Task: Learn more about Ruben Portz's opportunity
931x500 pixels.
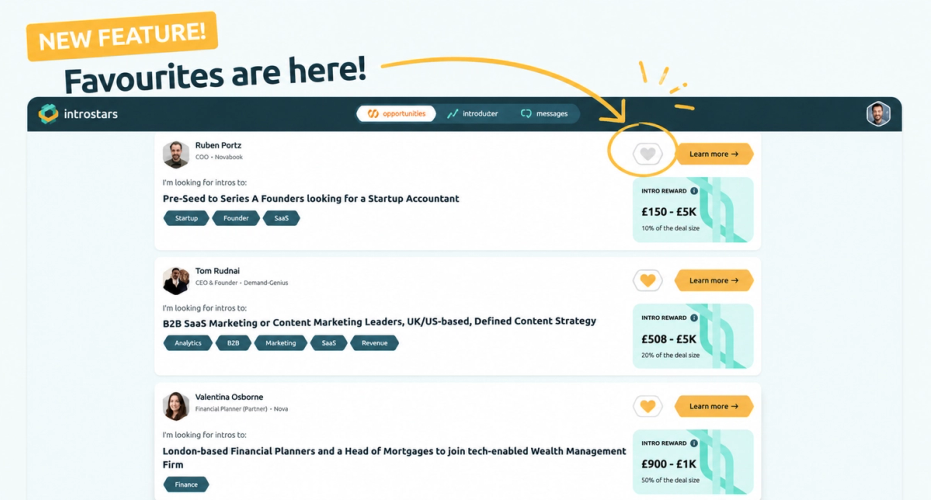Action: pyautogui.click(x=714, y=154)
